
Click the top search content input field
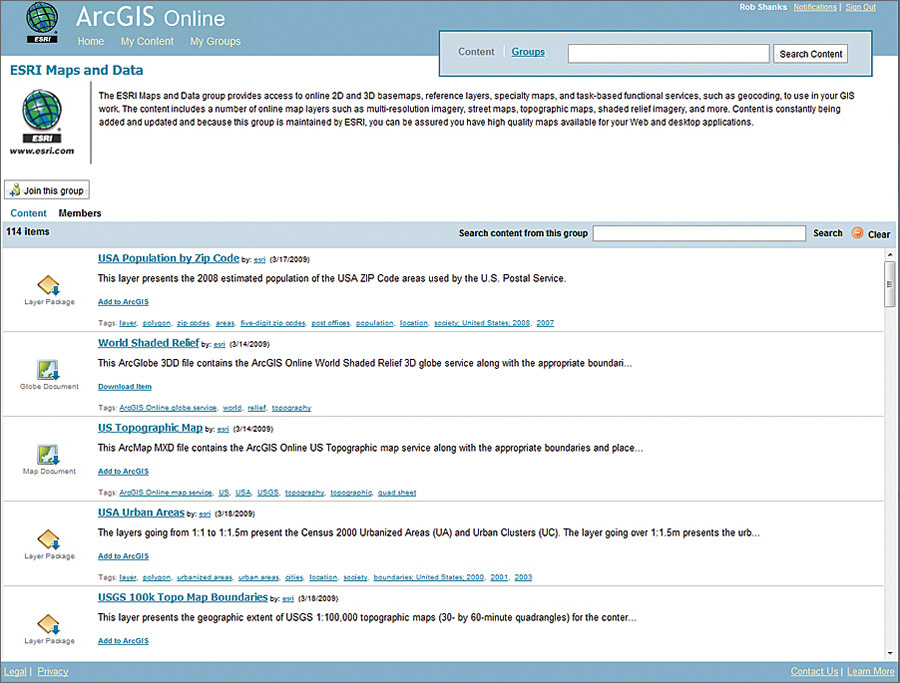coord(668,53)
